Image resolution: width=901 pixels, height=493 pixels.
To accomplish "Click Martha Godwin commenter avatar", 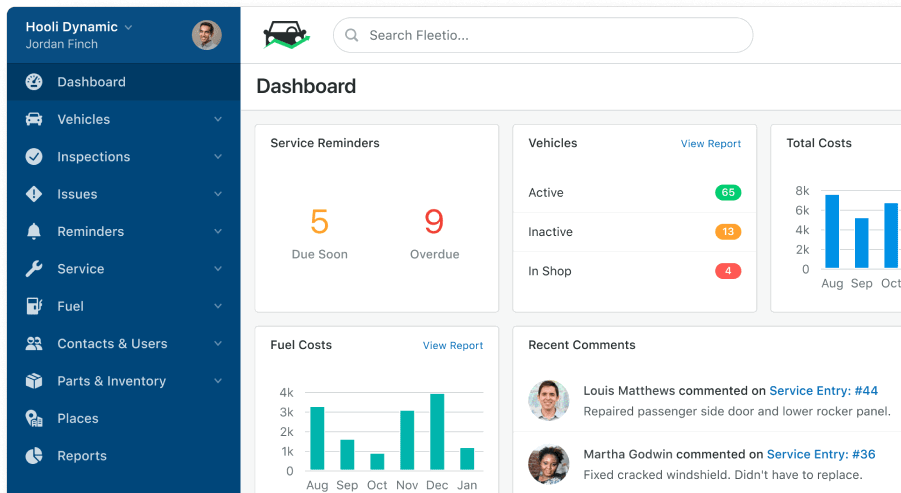I will coord(549,464).
